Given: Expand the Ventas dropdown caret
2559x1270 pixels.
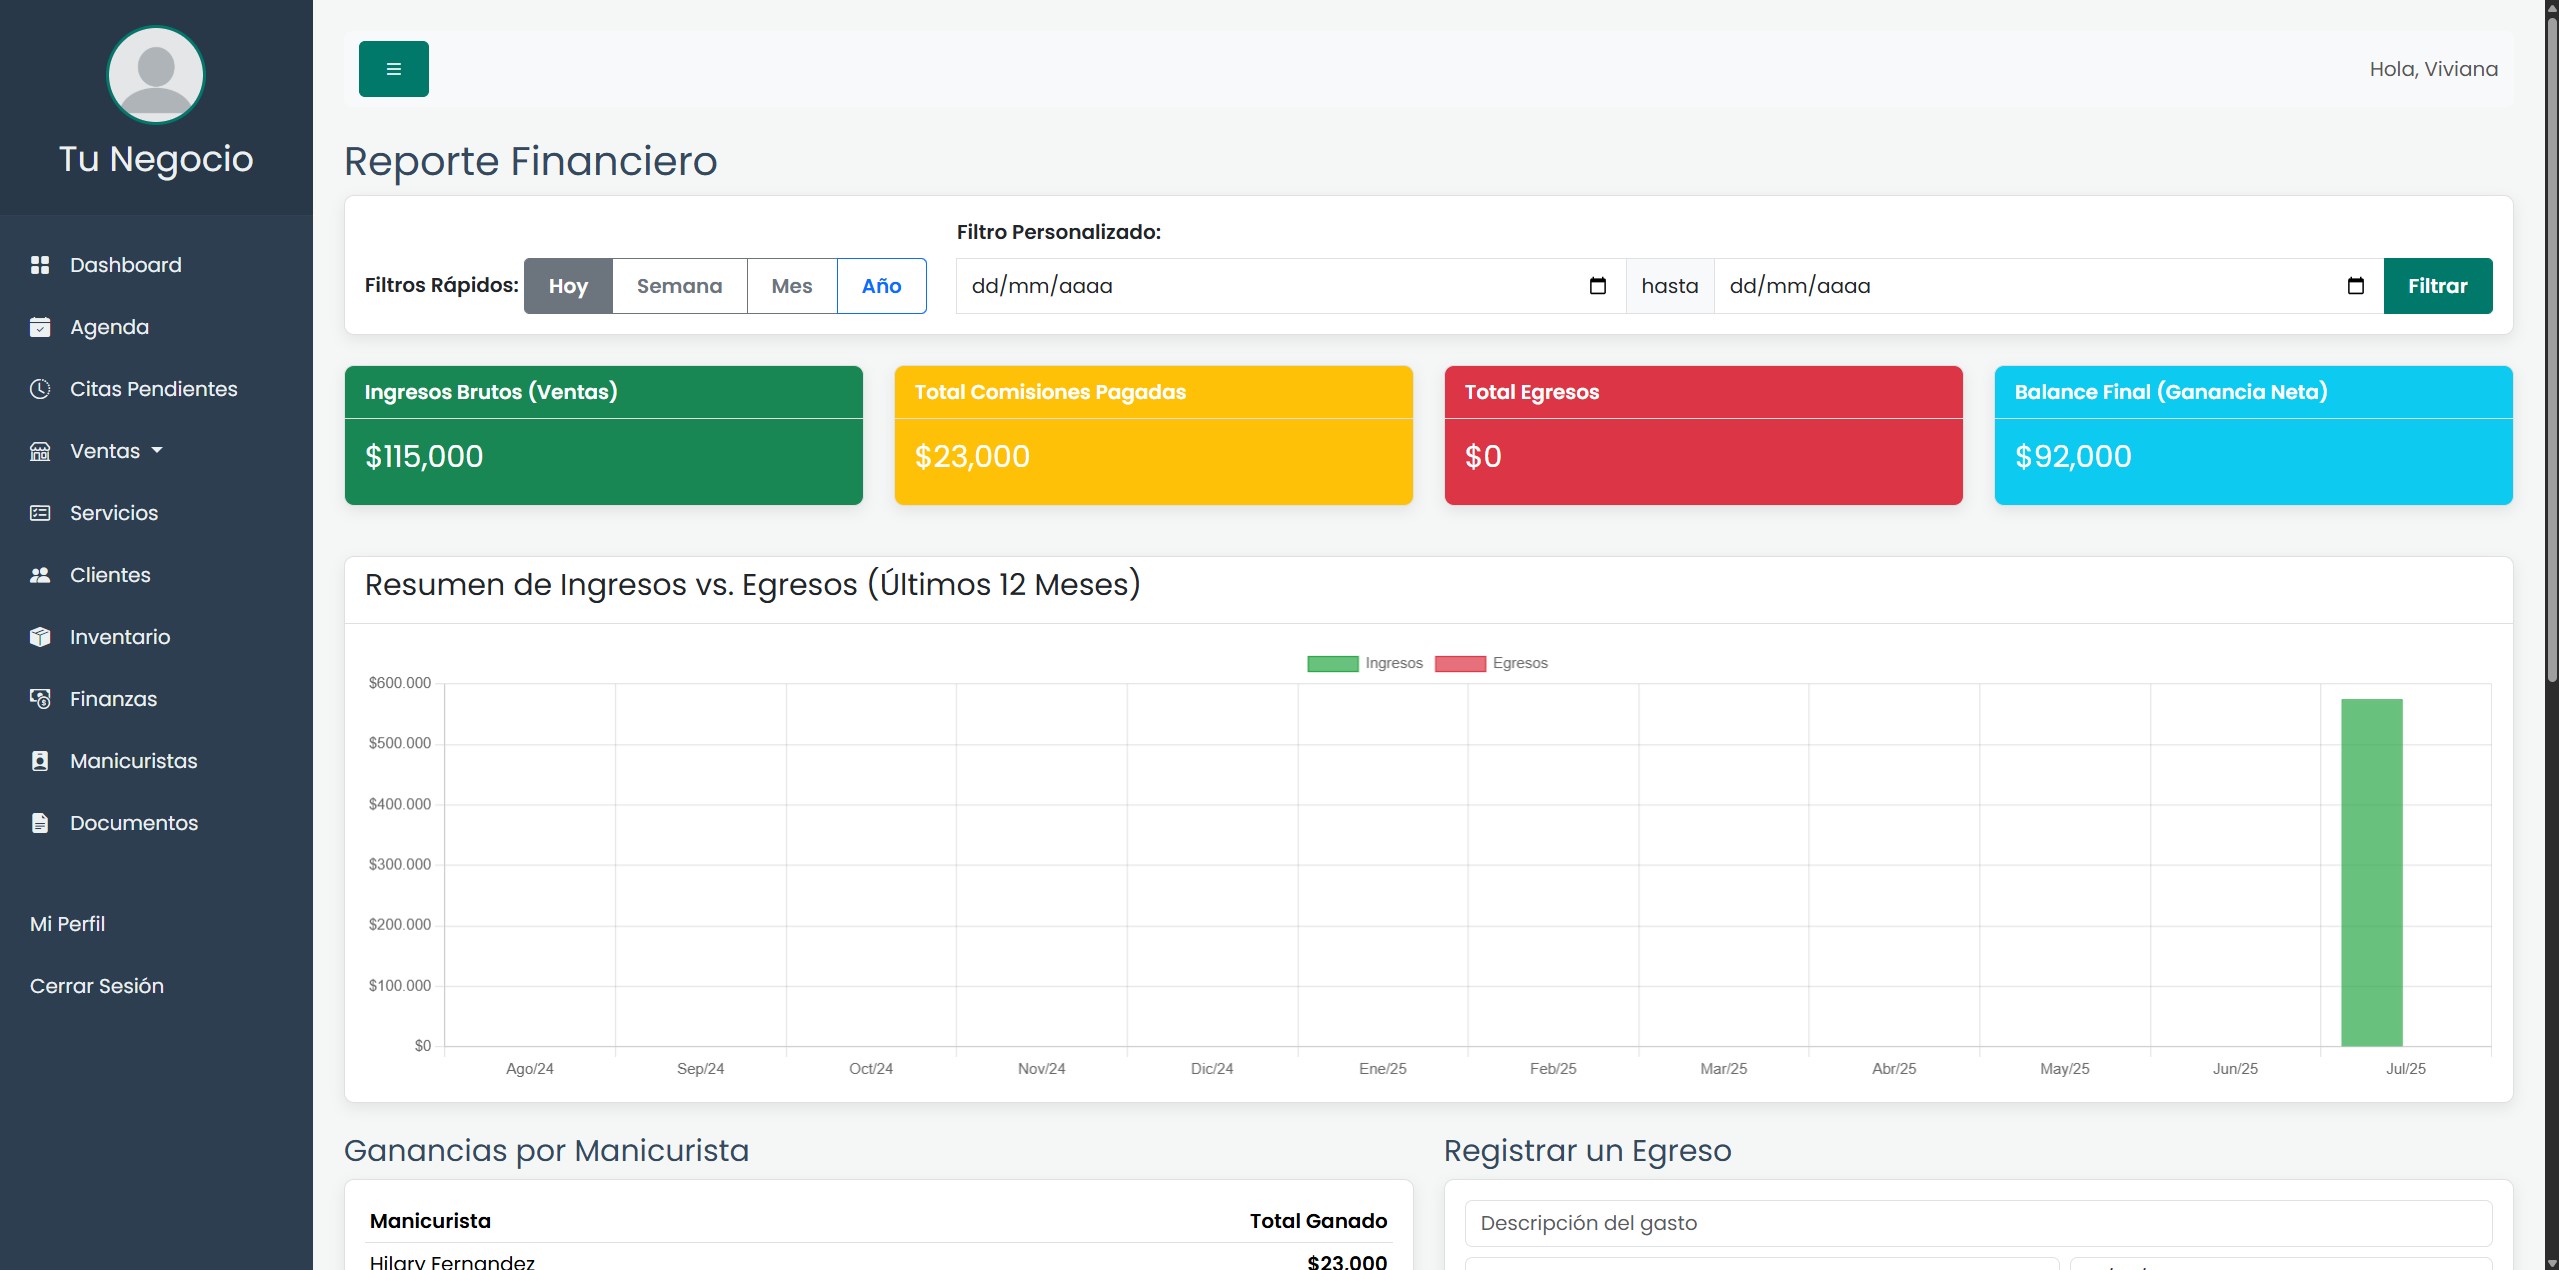Looking at the screenshot, I should [x=157, y=451].
